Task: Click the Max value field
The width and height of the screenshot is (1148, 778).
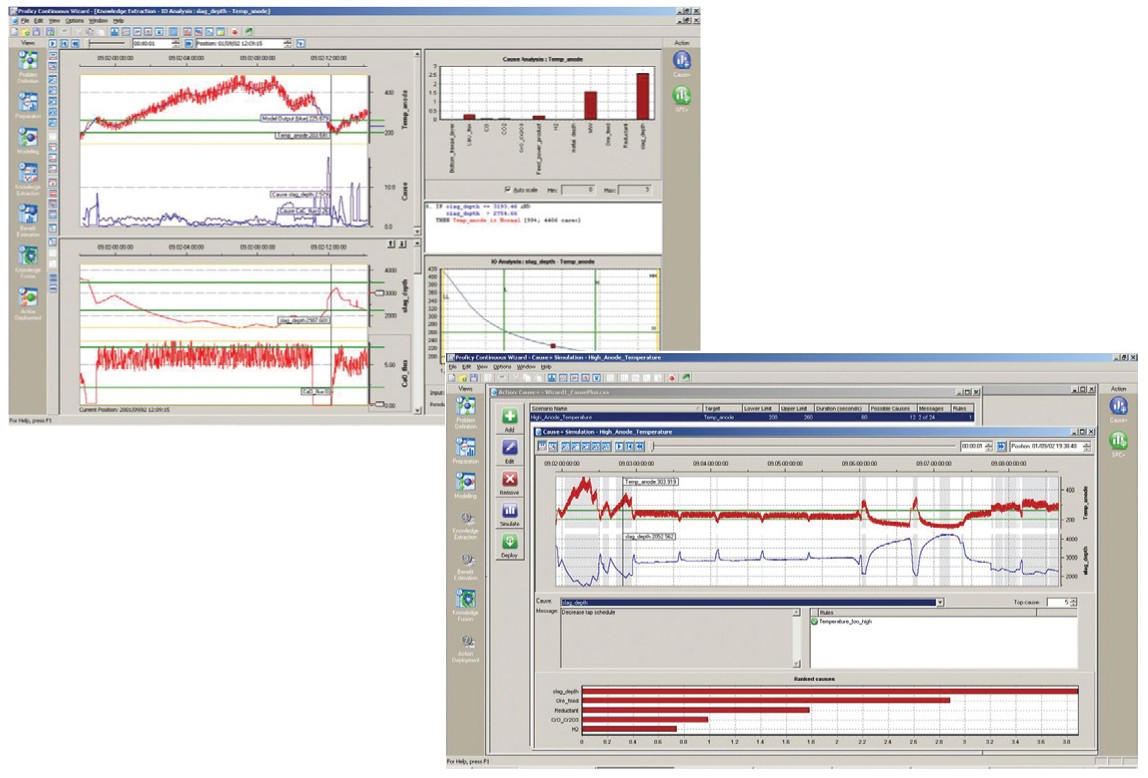Action: click(x=635, y=190)
